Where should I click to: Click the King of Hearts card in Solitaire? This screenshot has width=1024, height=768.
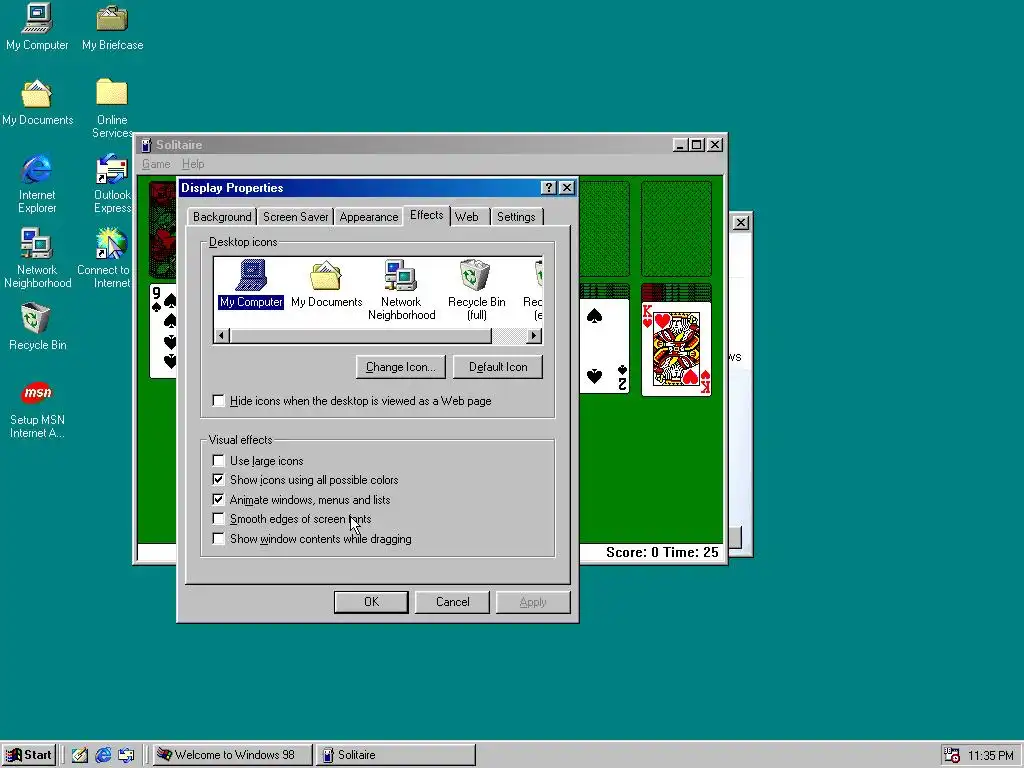tap(676, 349)
